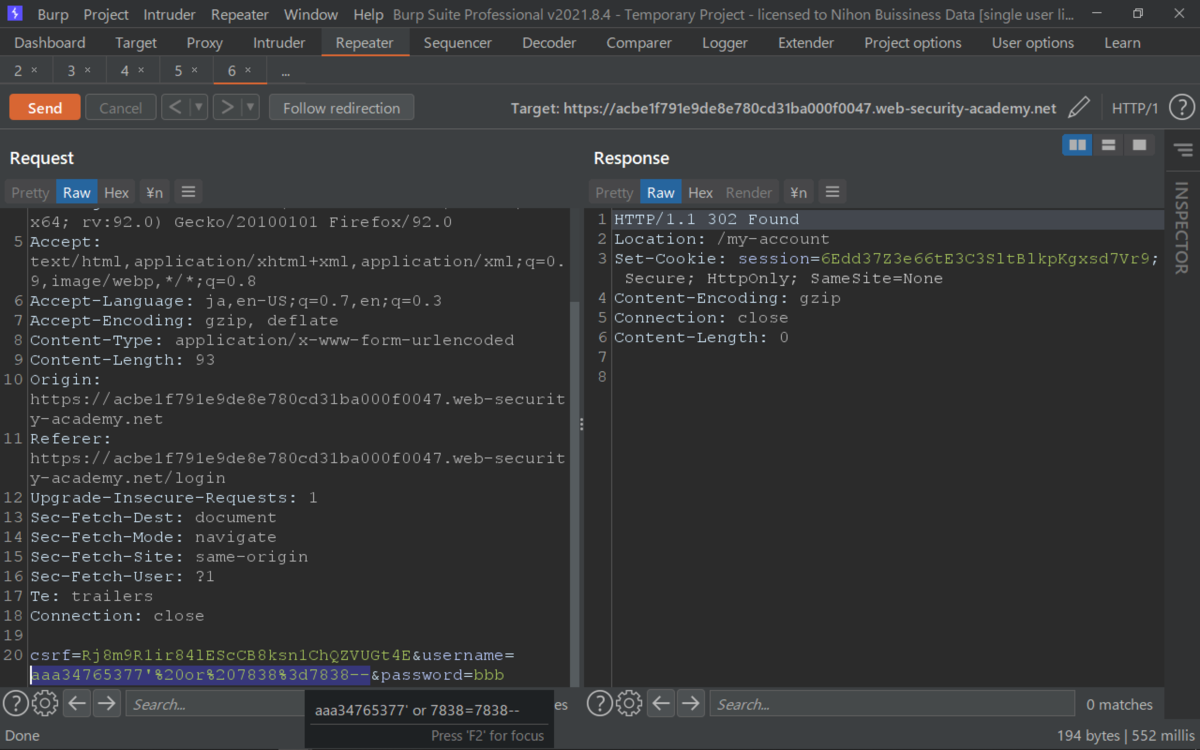The width and height of the screenshot is (1200, 750).
Task: Toggle non-printable characters in Response pane
Action: point(798,192)
